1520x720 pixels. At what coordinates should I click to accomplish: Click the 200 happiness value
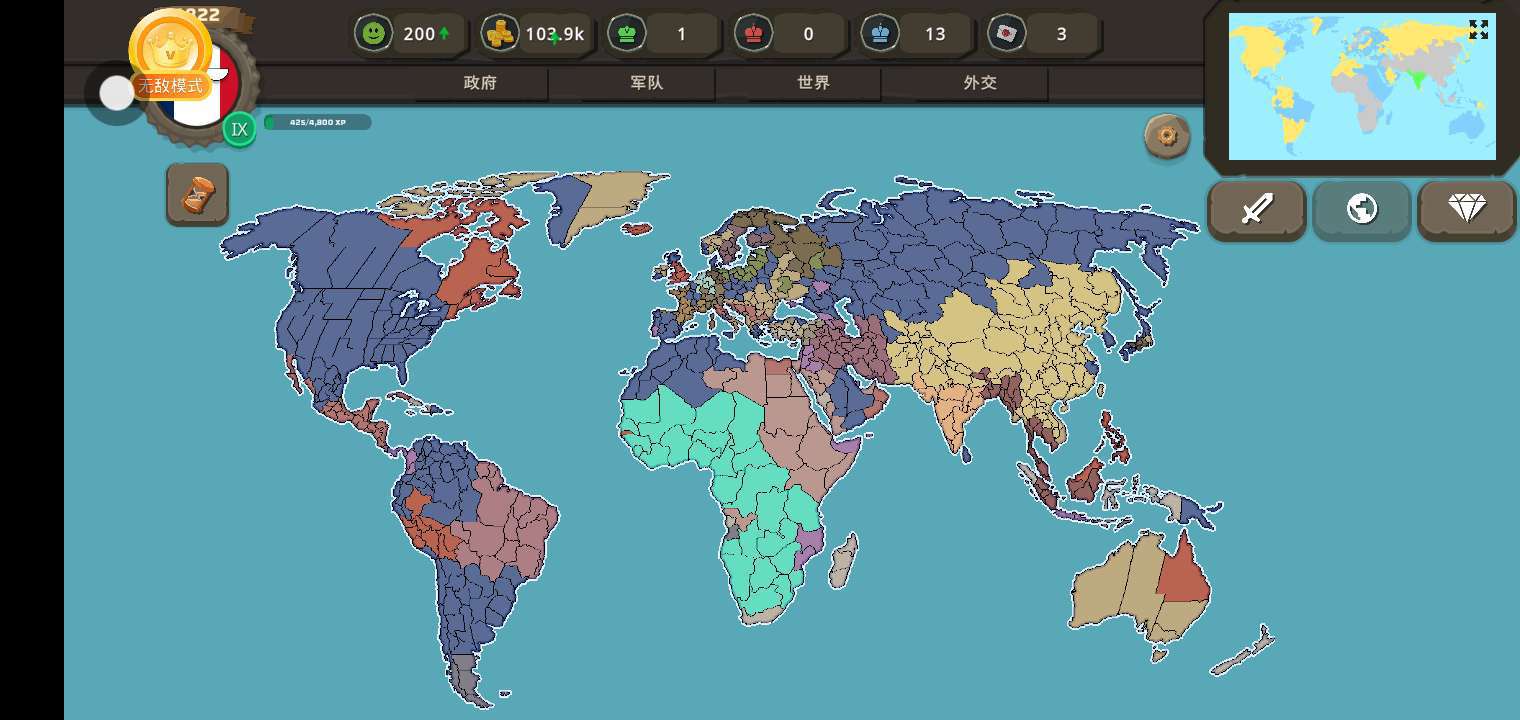419,34
